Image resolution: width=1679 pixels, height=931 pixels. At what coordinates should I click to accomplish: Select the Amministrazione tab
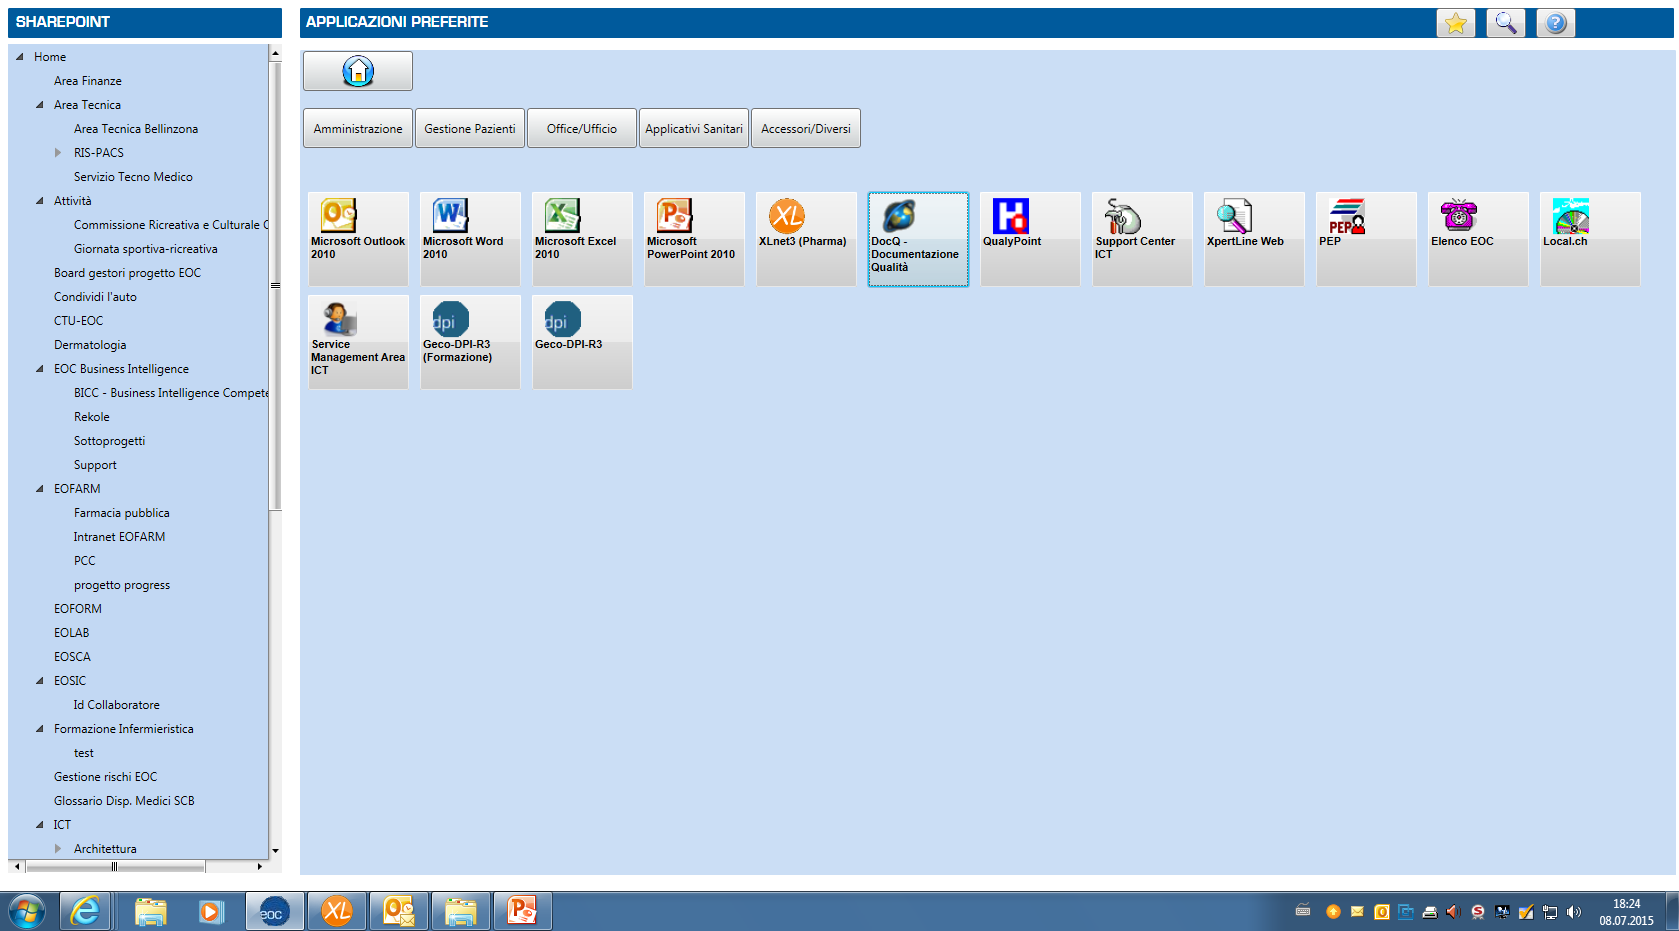point(358,128)
